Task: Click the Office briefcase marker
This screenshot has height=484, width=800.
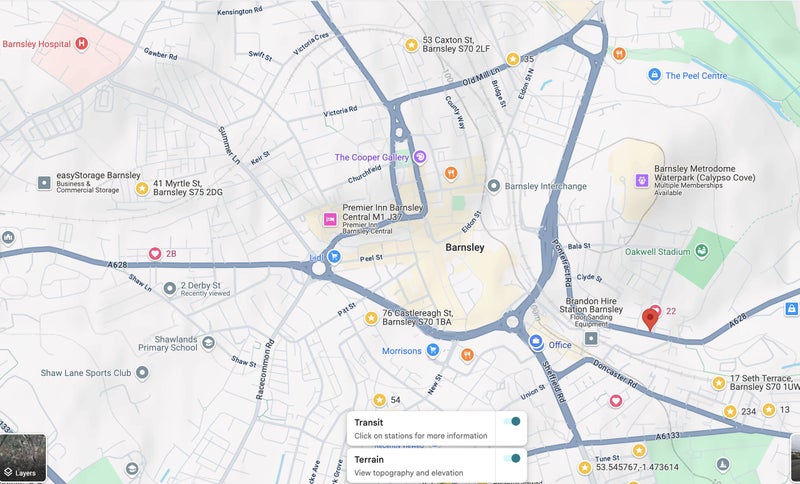Action: [536, 342]
